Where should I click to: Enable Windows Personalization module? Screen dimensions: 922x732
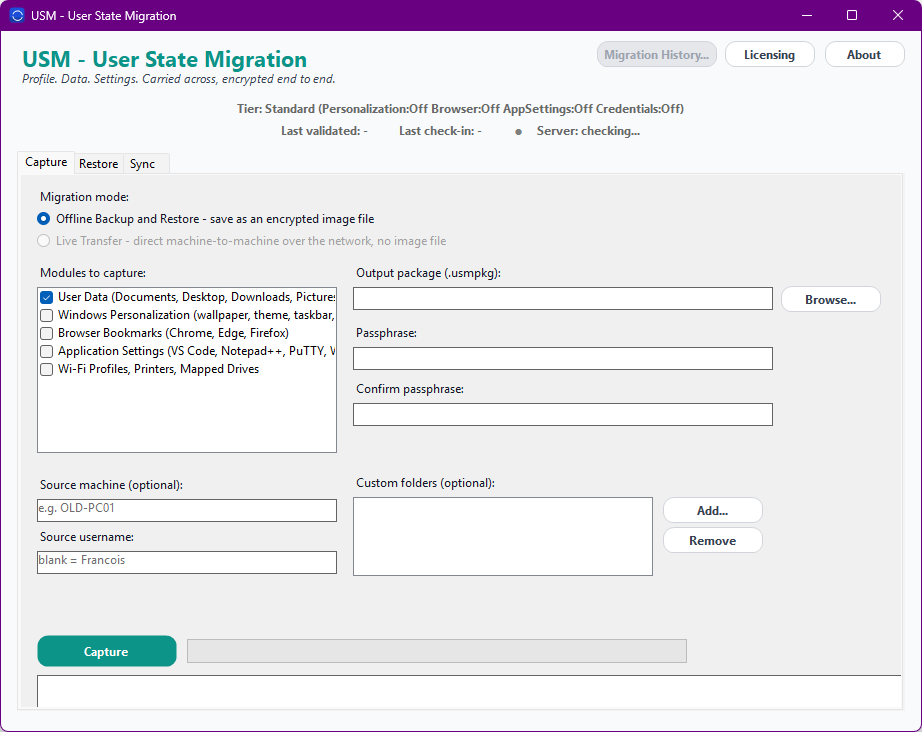click(x=46, y=316)
